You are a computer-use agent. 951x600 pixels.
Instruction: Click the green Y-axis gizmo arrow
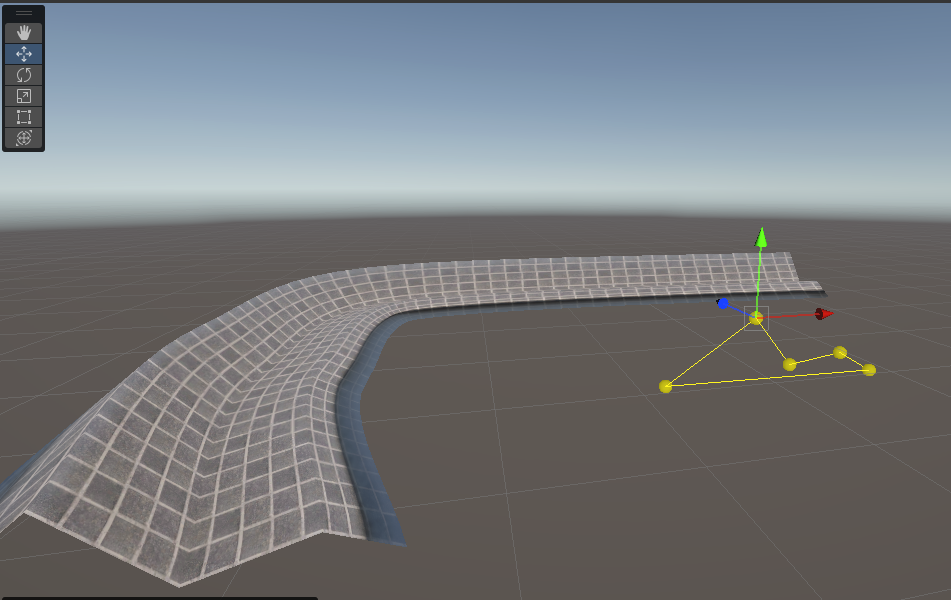coord(761,238)
